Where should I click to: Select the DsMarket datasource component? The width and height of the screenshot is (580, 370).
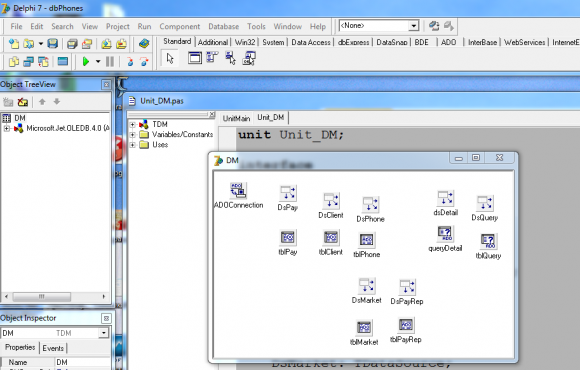click(367, 286)
